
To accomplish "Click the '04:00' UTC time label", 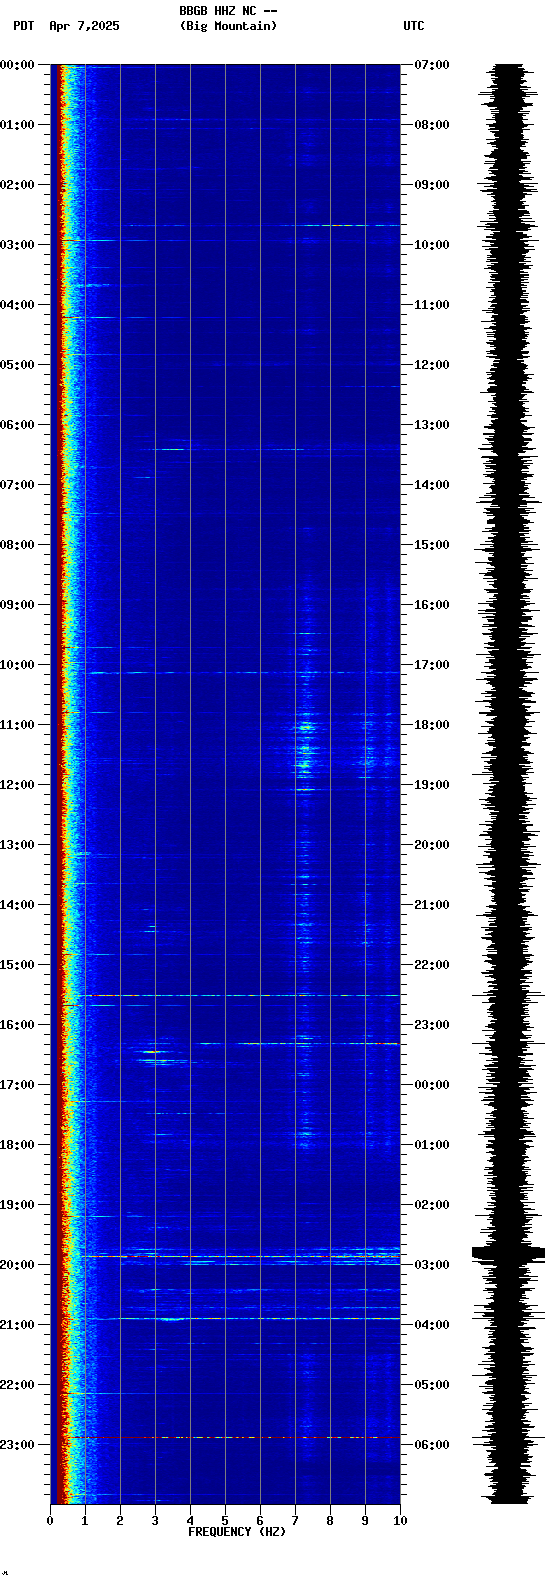I will [432, 1325].
